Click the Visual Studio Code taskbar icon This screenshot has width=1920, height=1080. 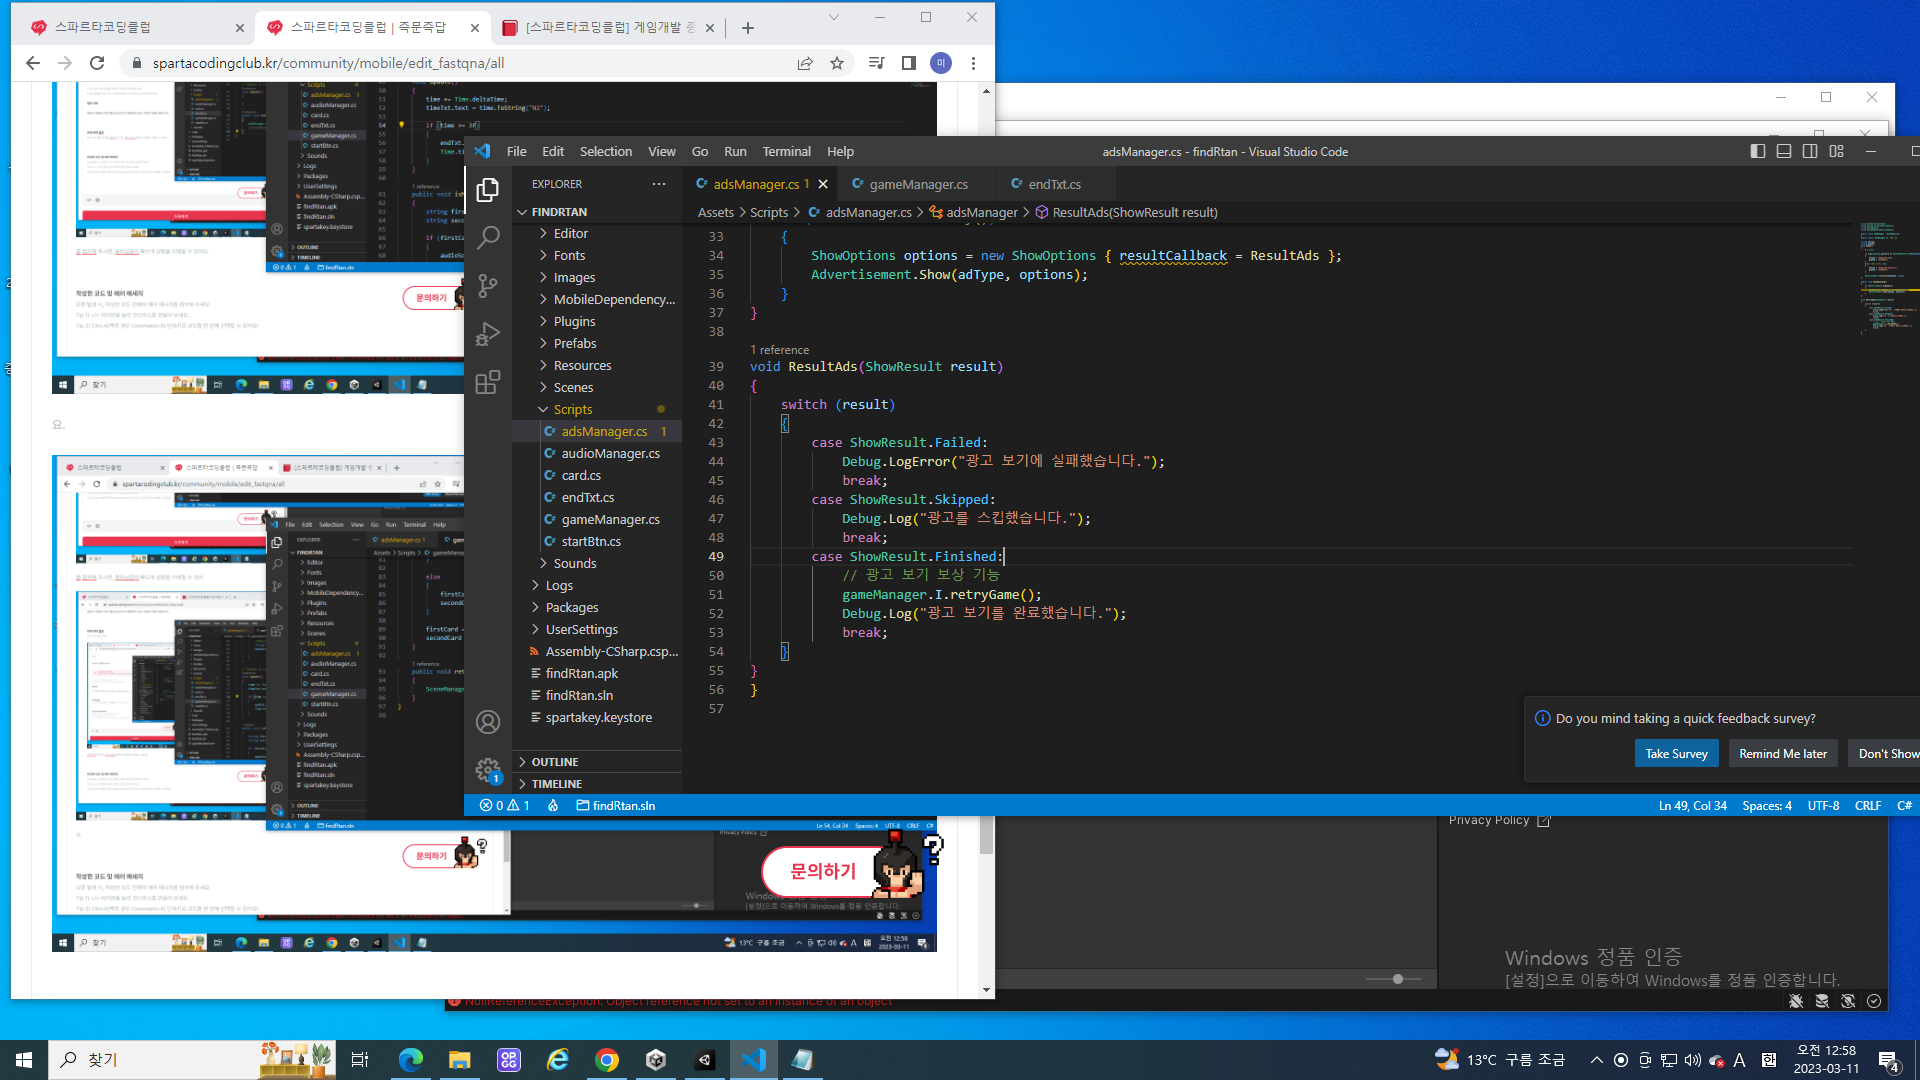click(754, 1060)
